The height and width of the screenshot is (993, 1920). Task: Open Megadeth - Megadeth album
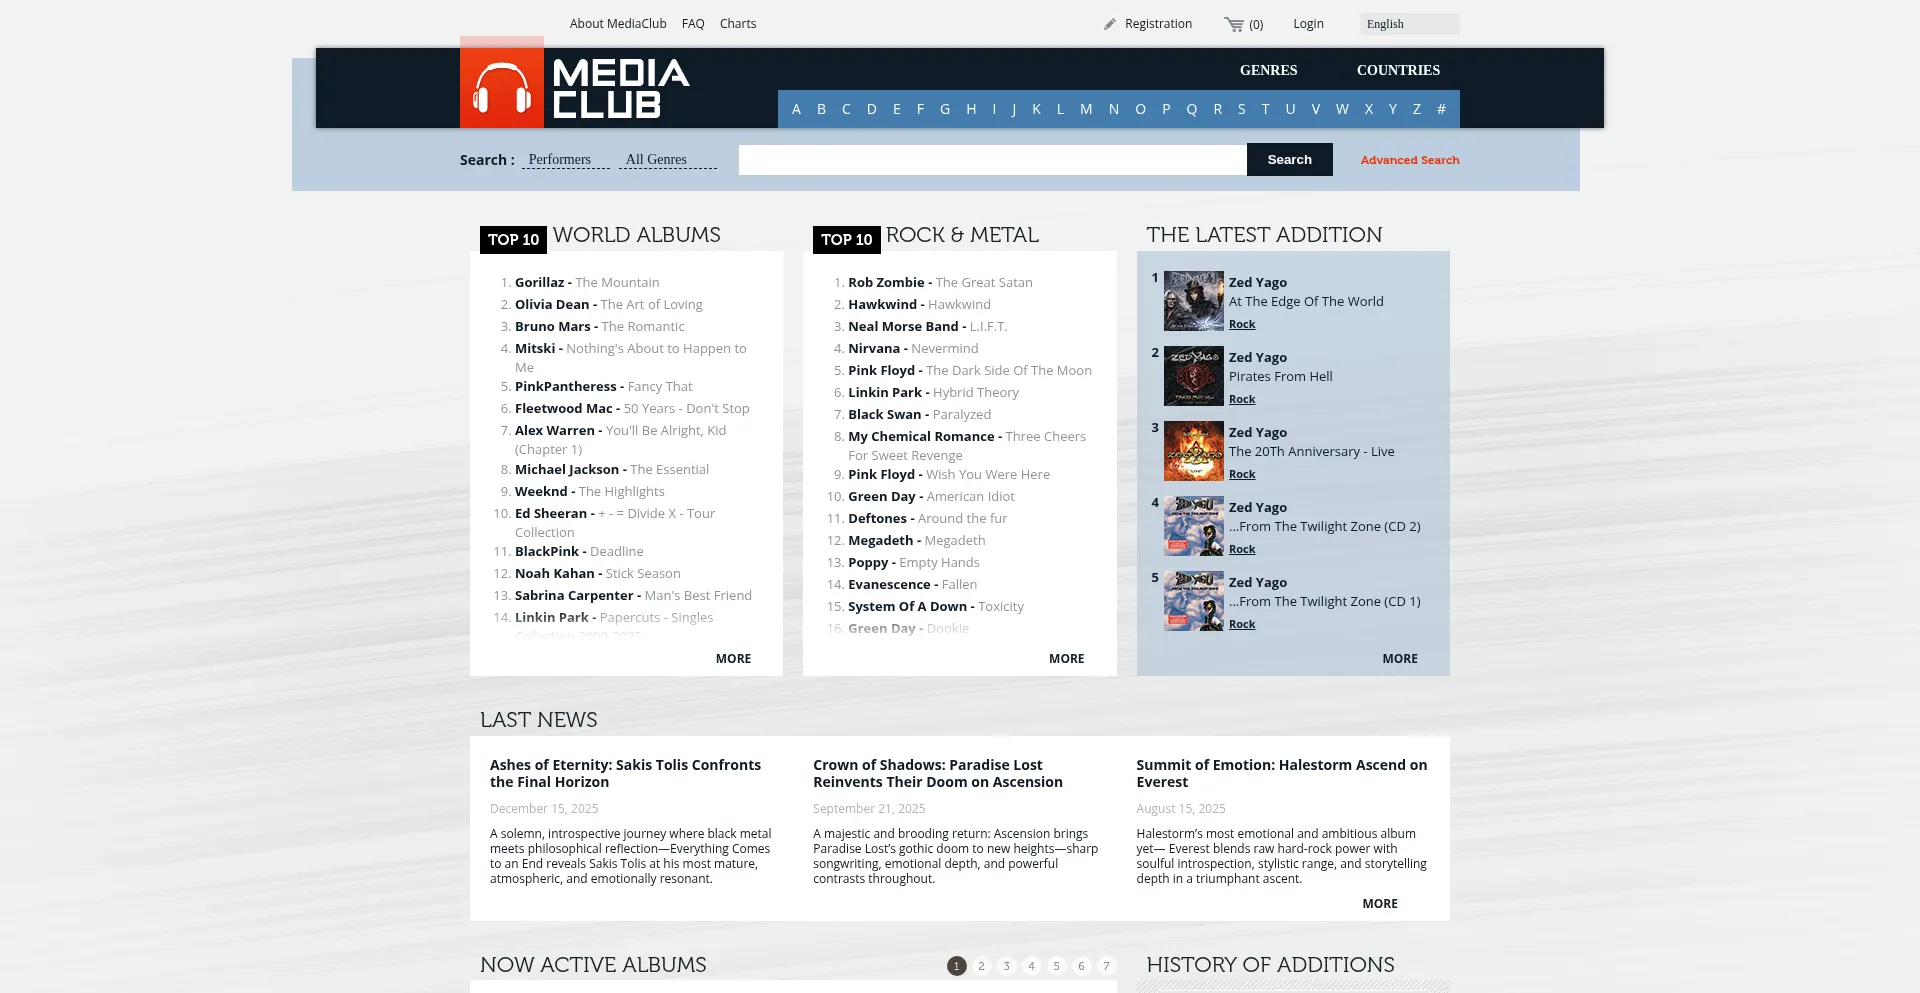tap(917, 541)
